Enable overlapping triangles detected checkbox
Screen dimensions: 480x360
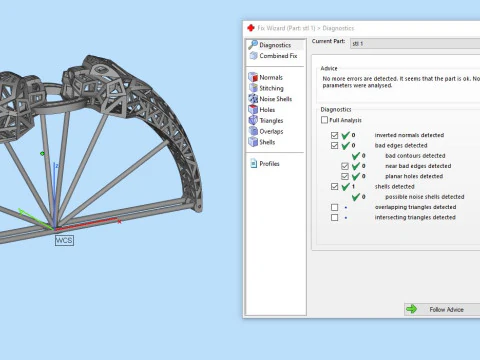(x=334, y=207)
